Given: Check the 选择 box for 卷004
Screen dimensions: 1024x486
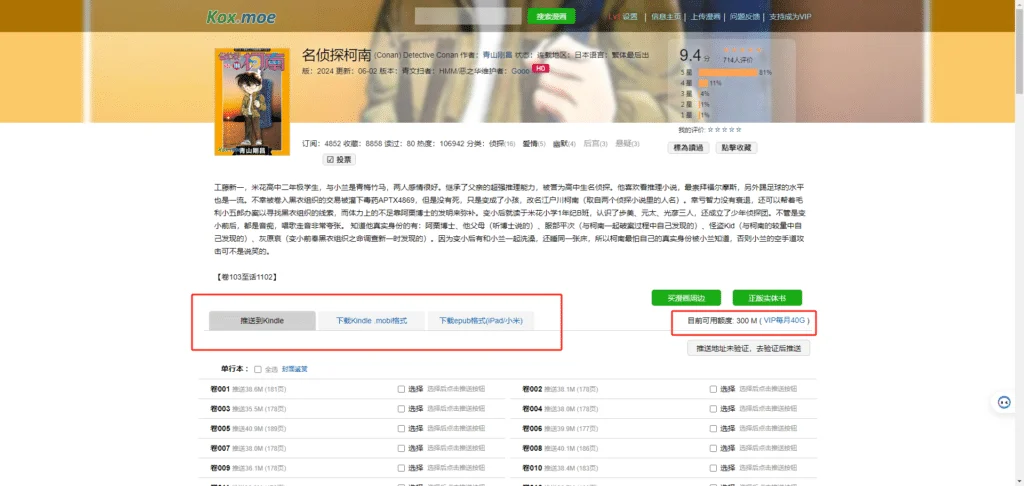Looking at the screenshot, I should pos(713,409).
